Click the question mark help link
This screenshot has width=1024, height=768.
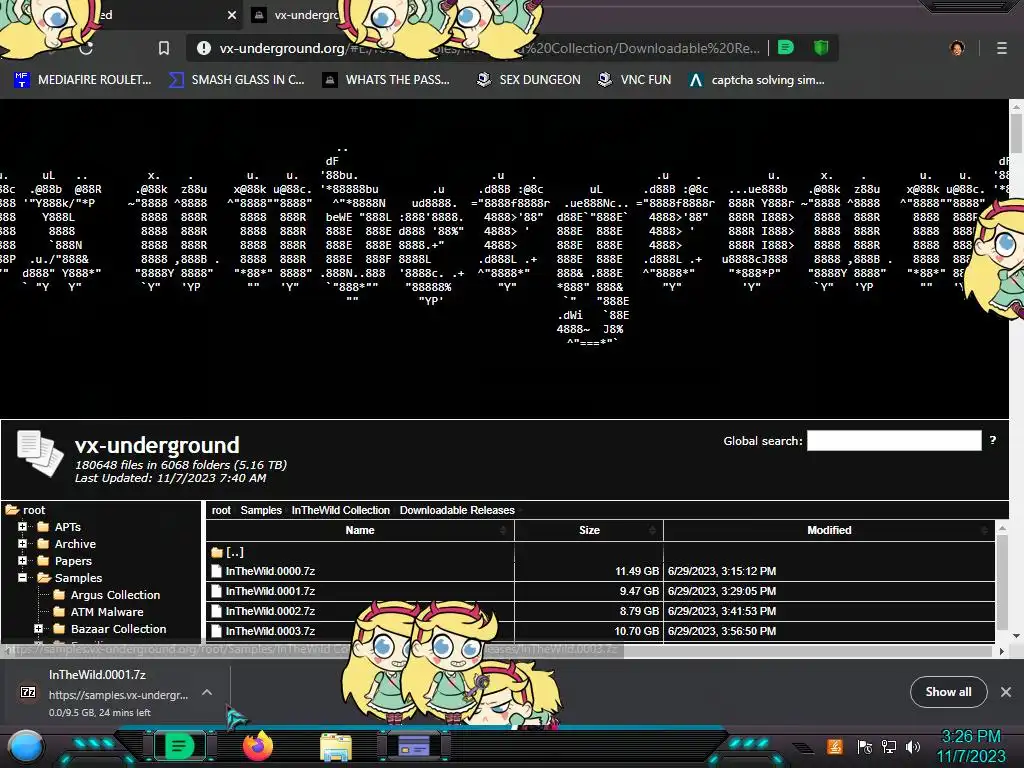click(x=993, y=440)
